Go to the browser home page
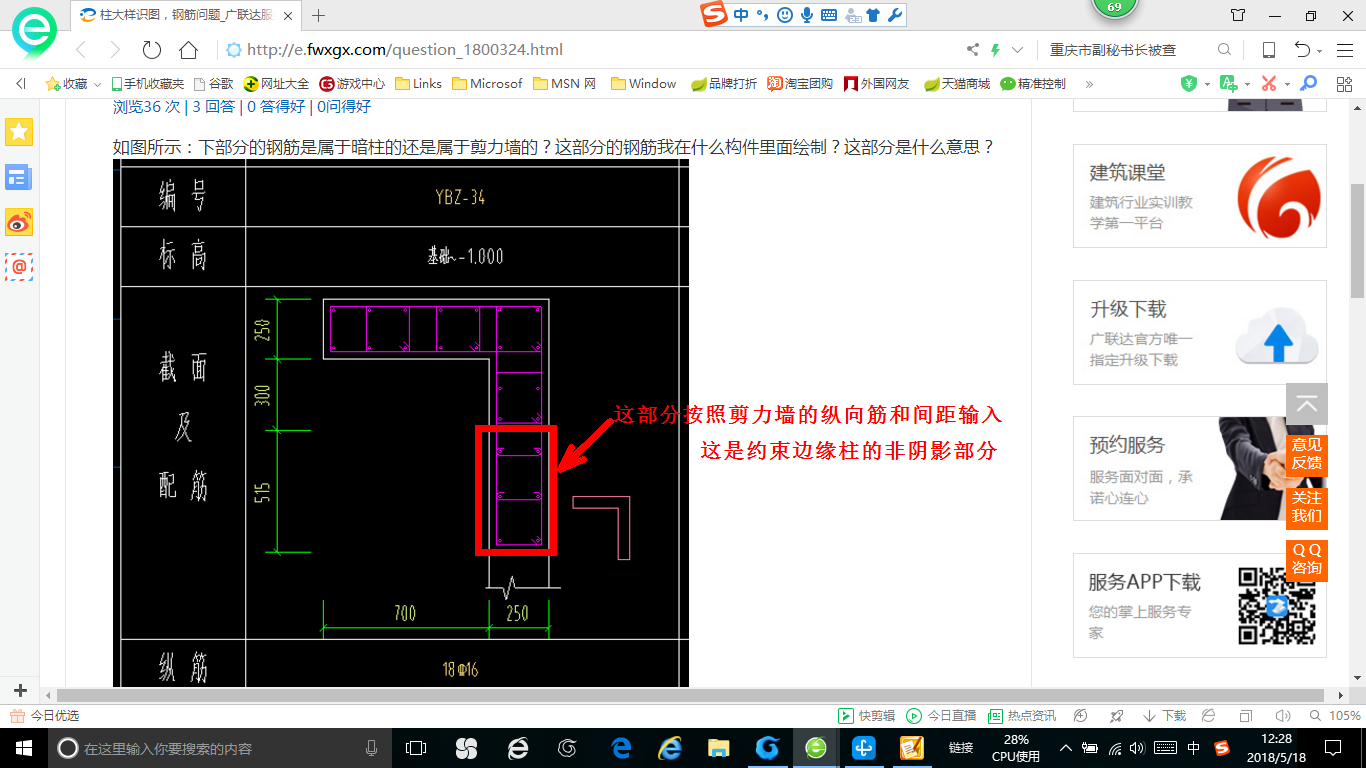Viewport: 1366px width, 768px height. click(188, 50)
